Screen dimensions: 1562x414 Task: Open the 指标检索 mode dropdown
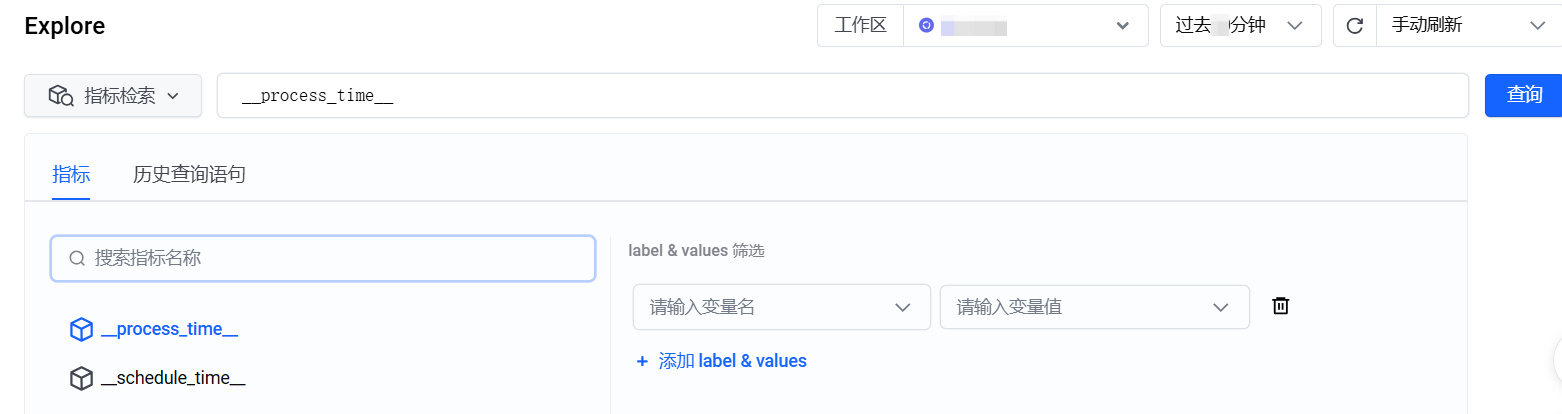[113, 96]
